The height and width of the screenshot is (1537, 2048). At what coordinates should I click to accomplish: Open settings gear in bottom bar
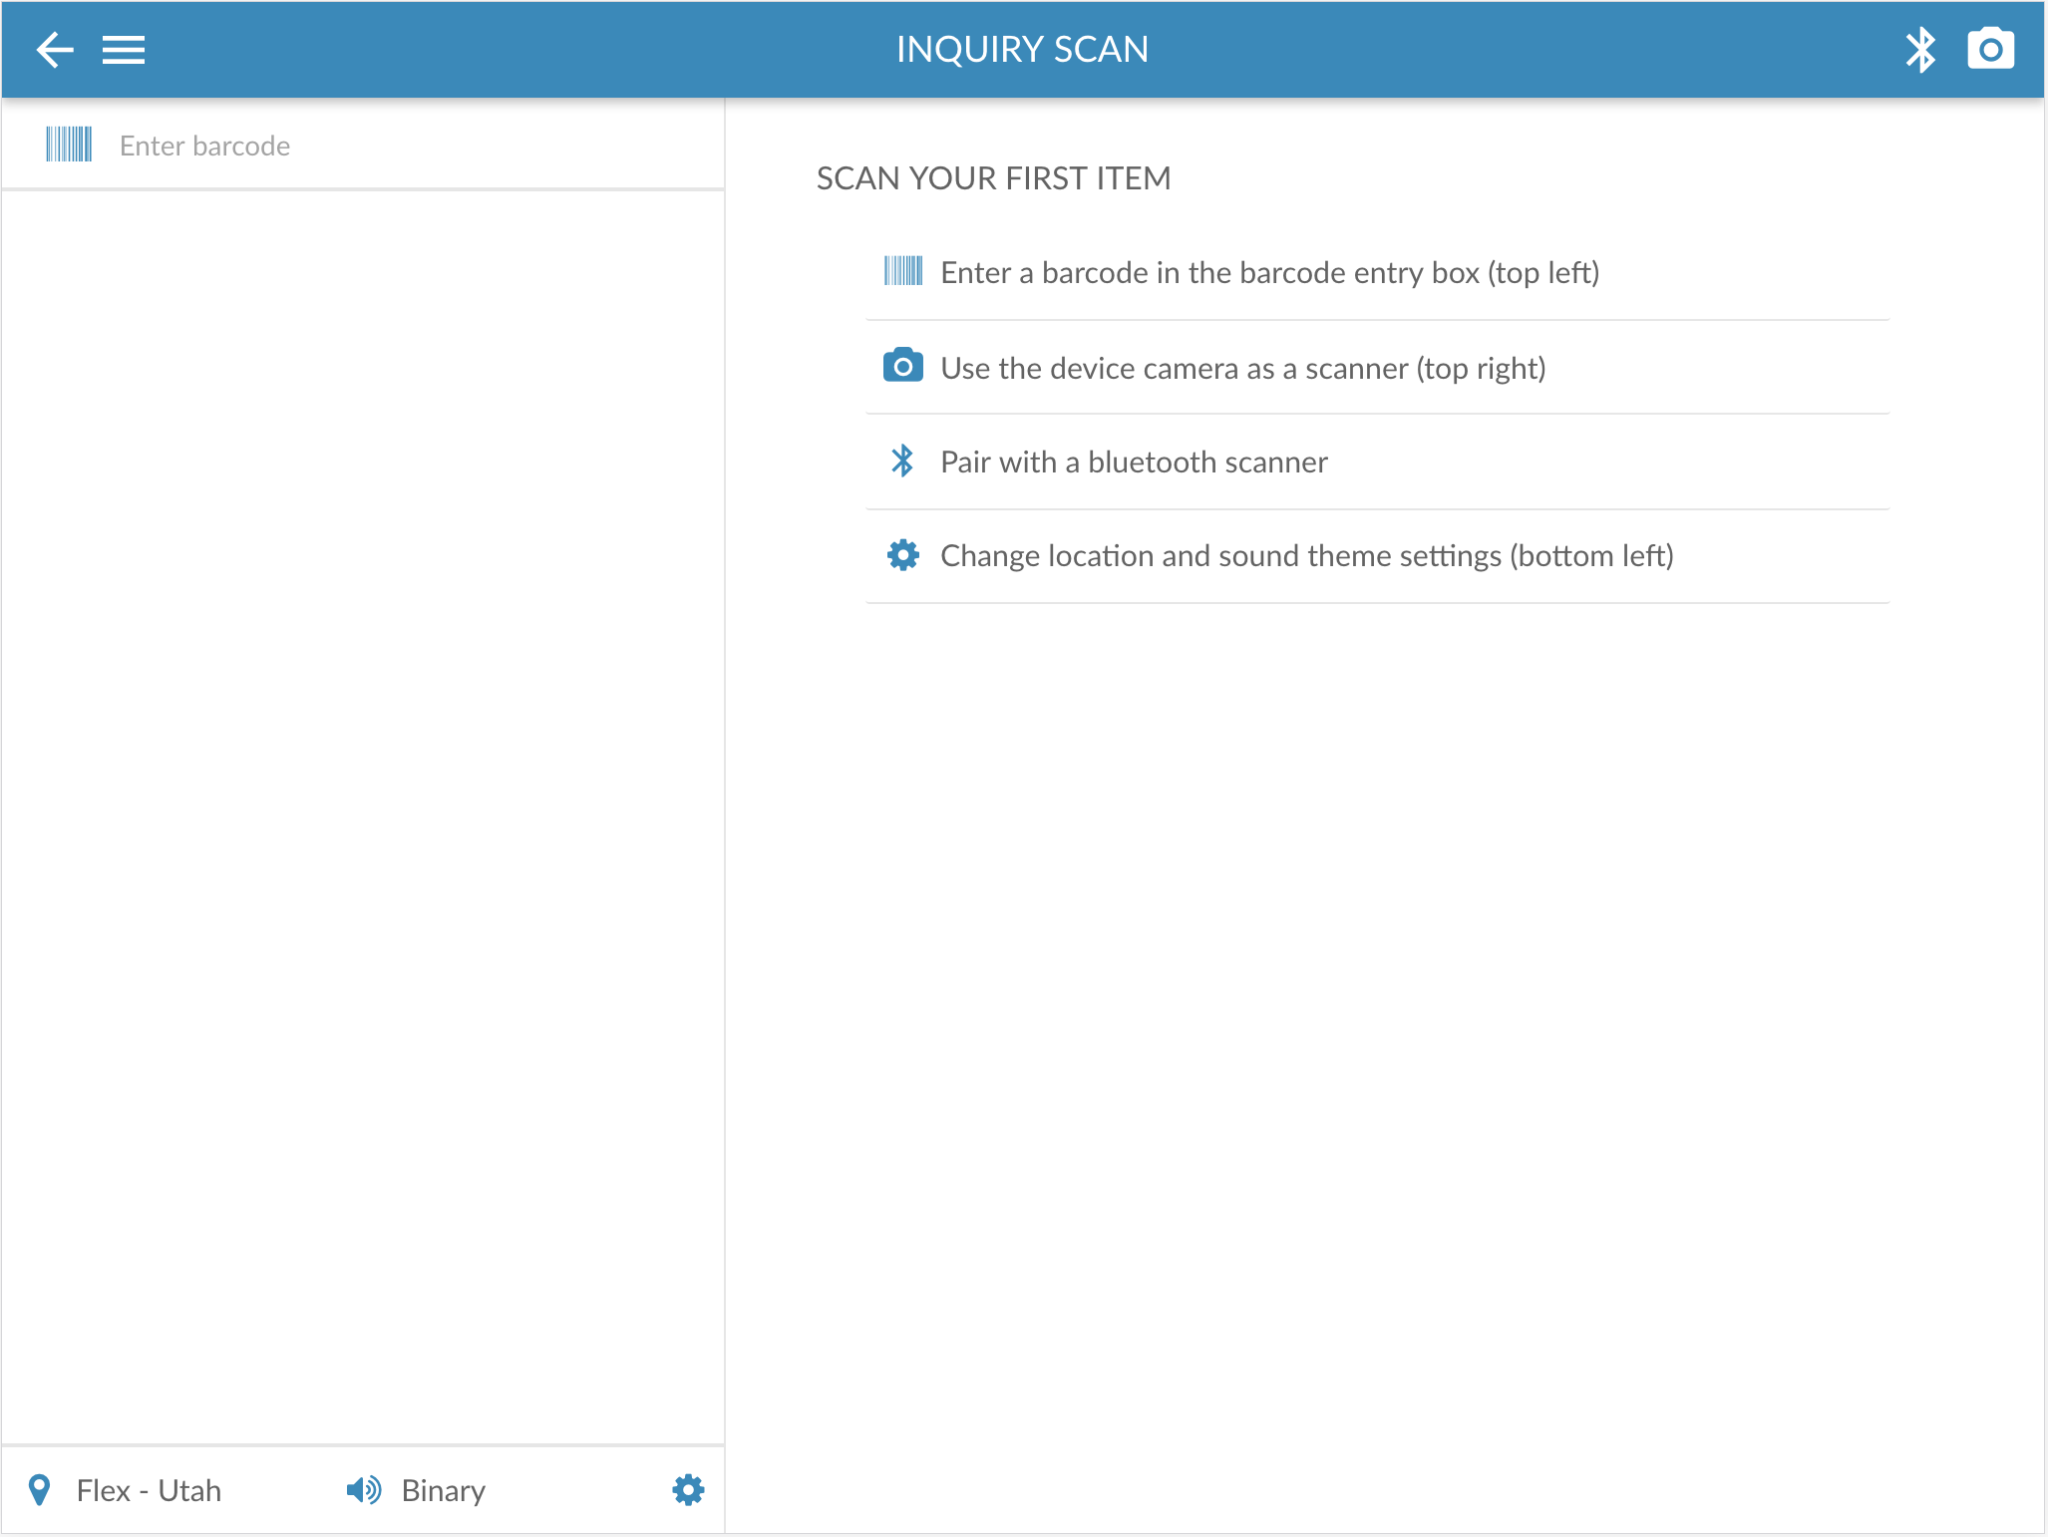point(688,1490)
